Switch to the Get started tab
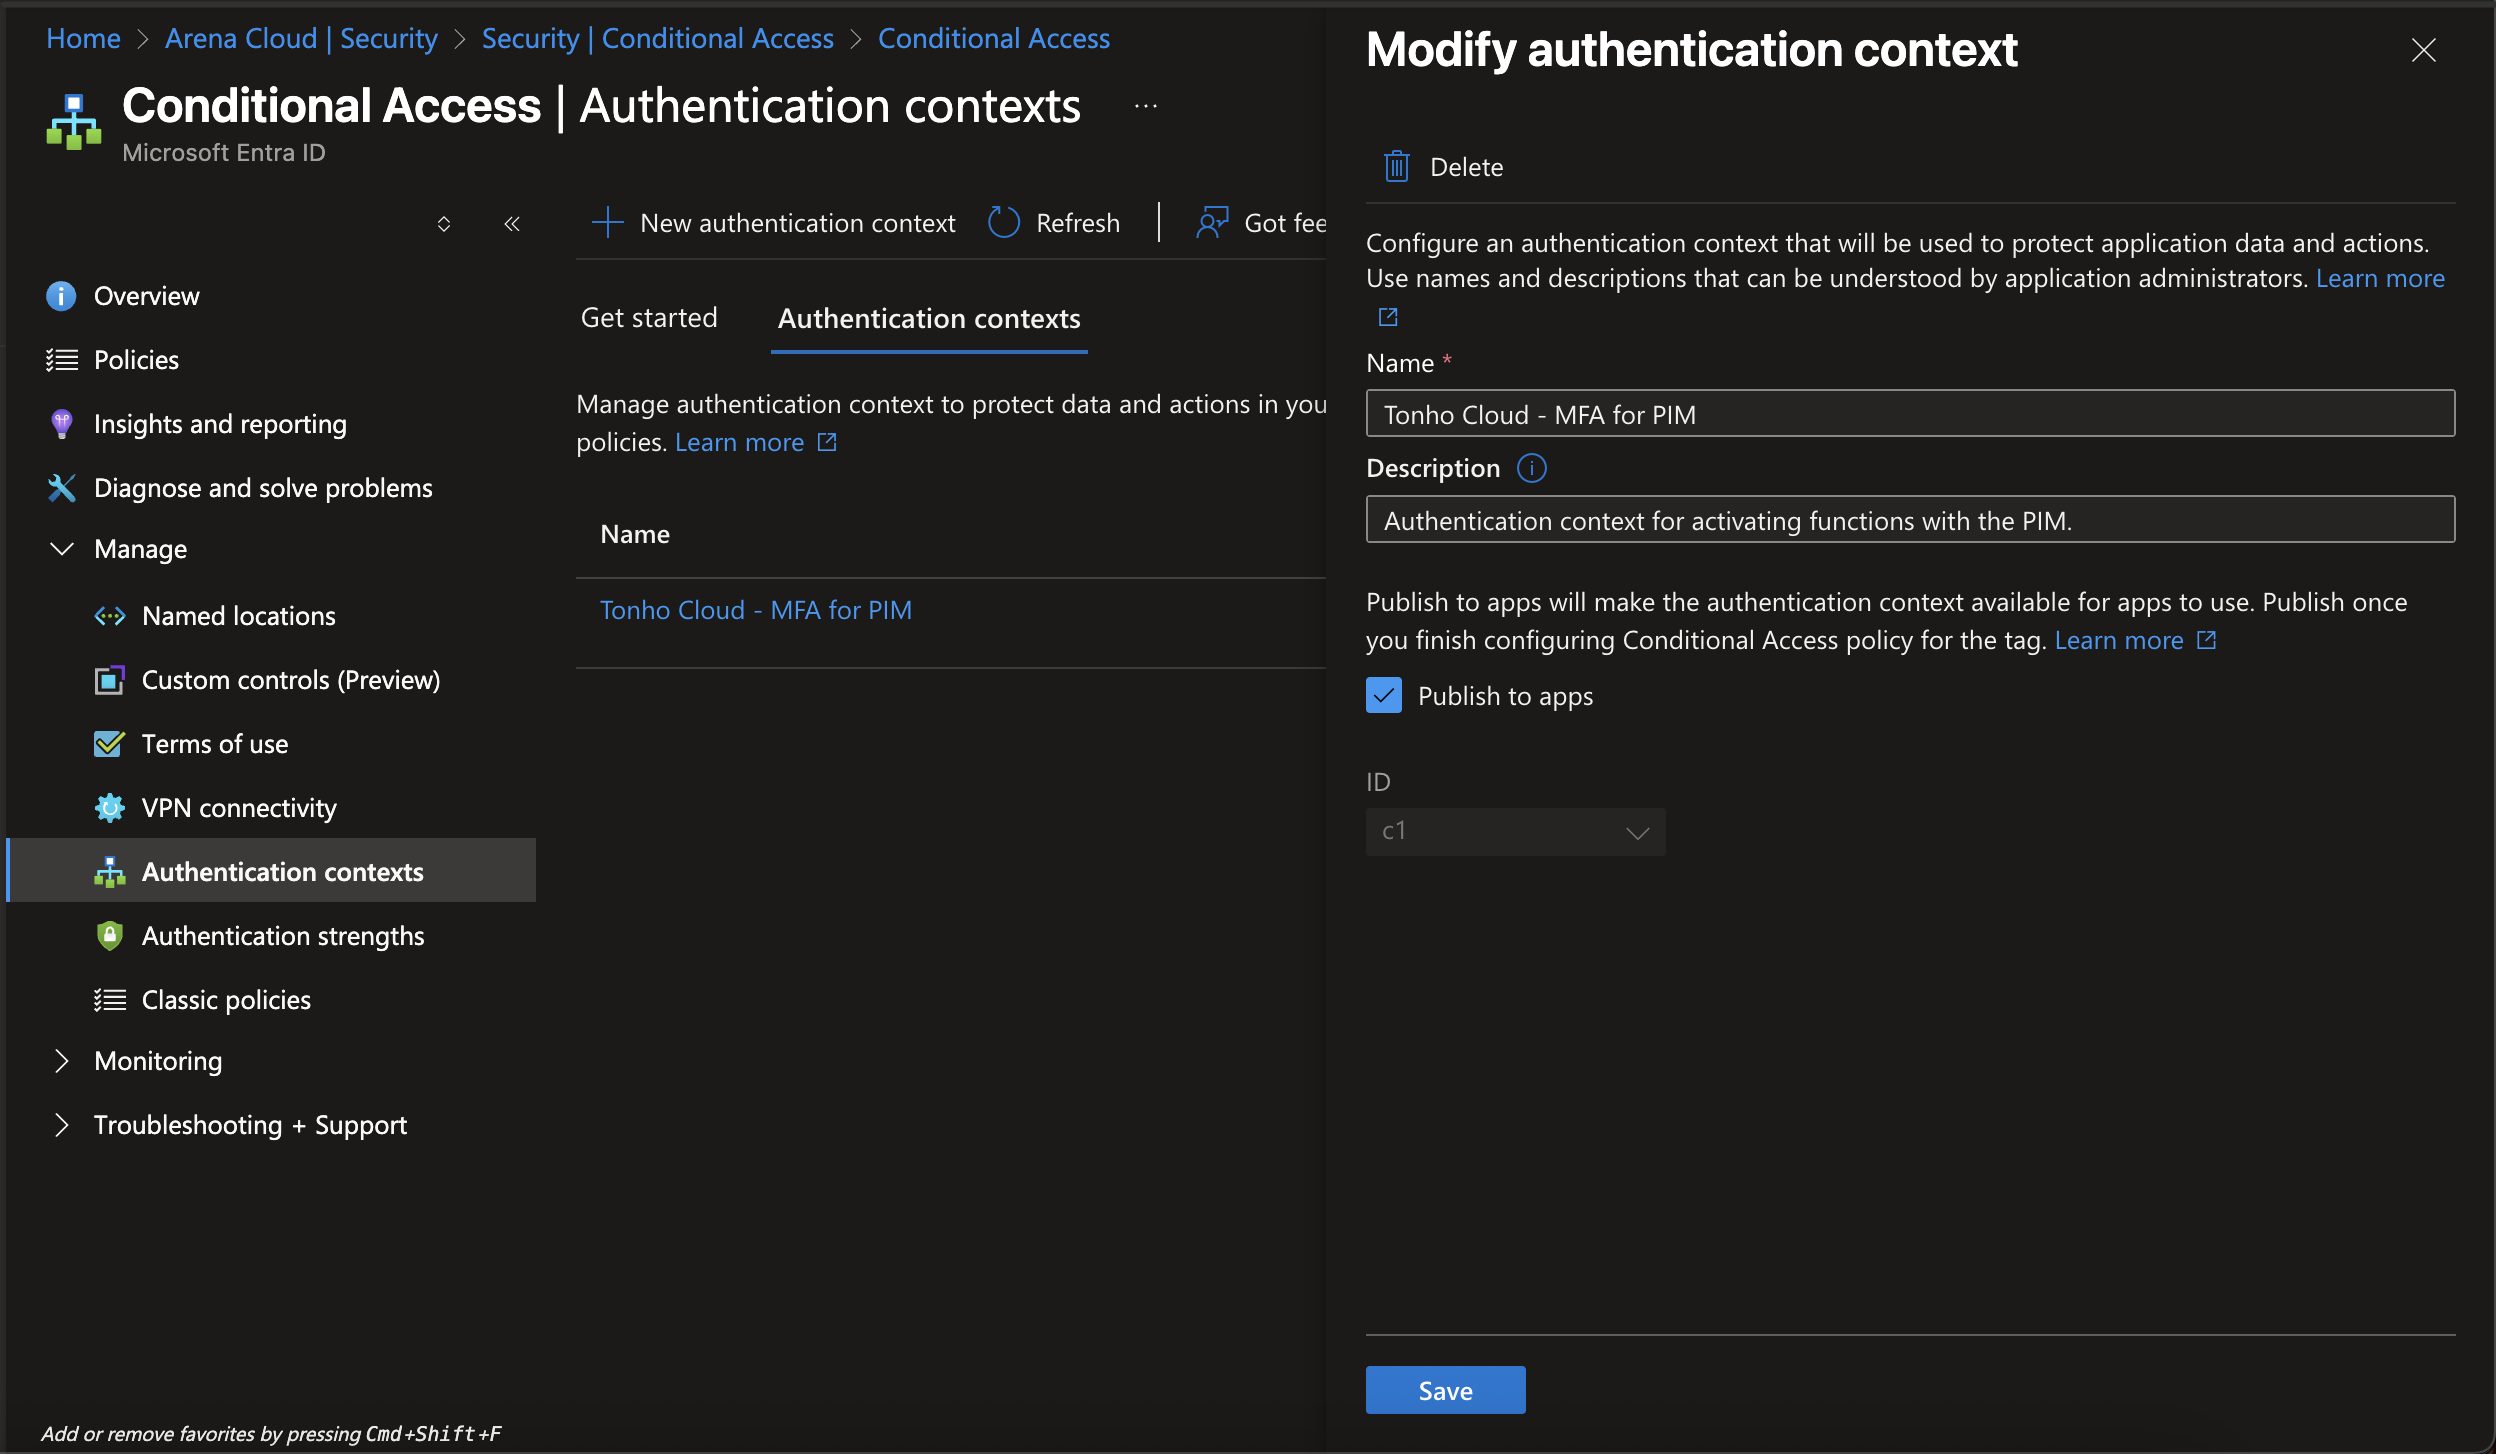This screenshot has width=2496, height=1454. pyautogui.click(x=649, y=318)
